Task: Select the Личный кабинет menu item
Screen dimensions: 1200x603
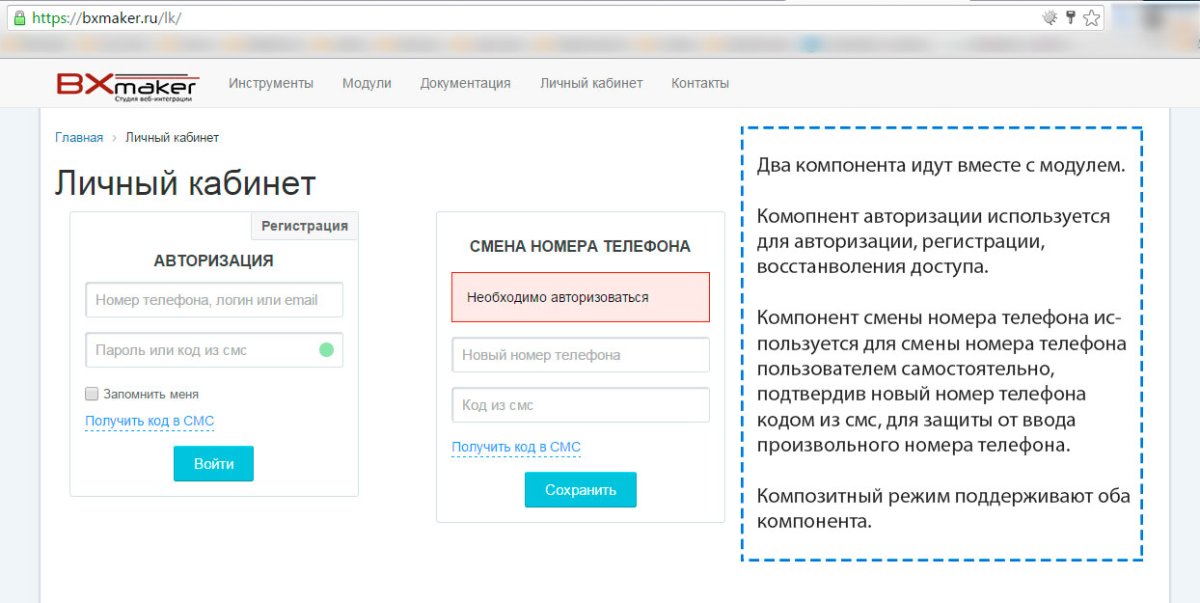Action: (591, 83)
